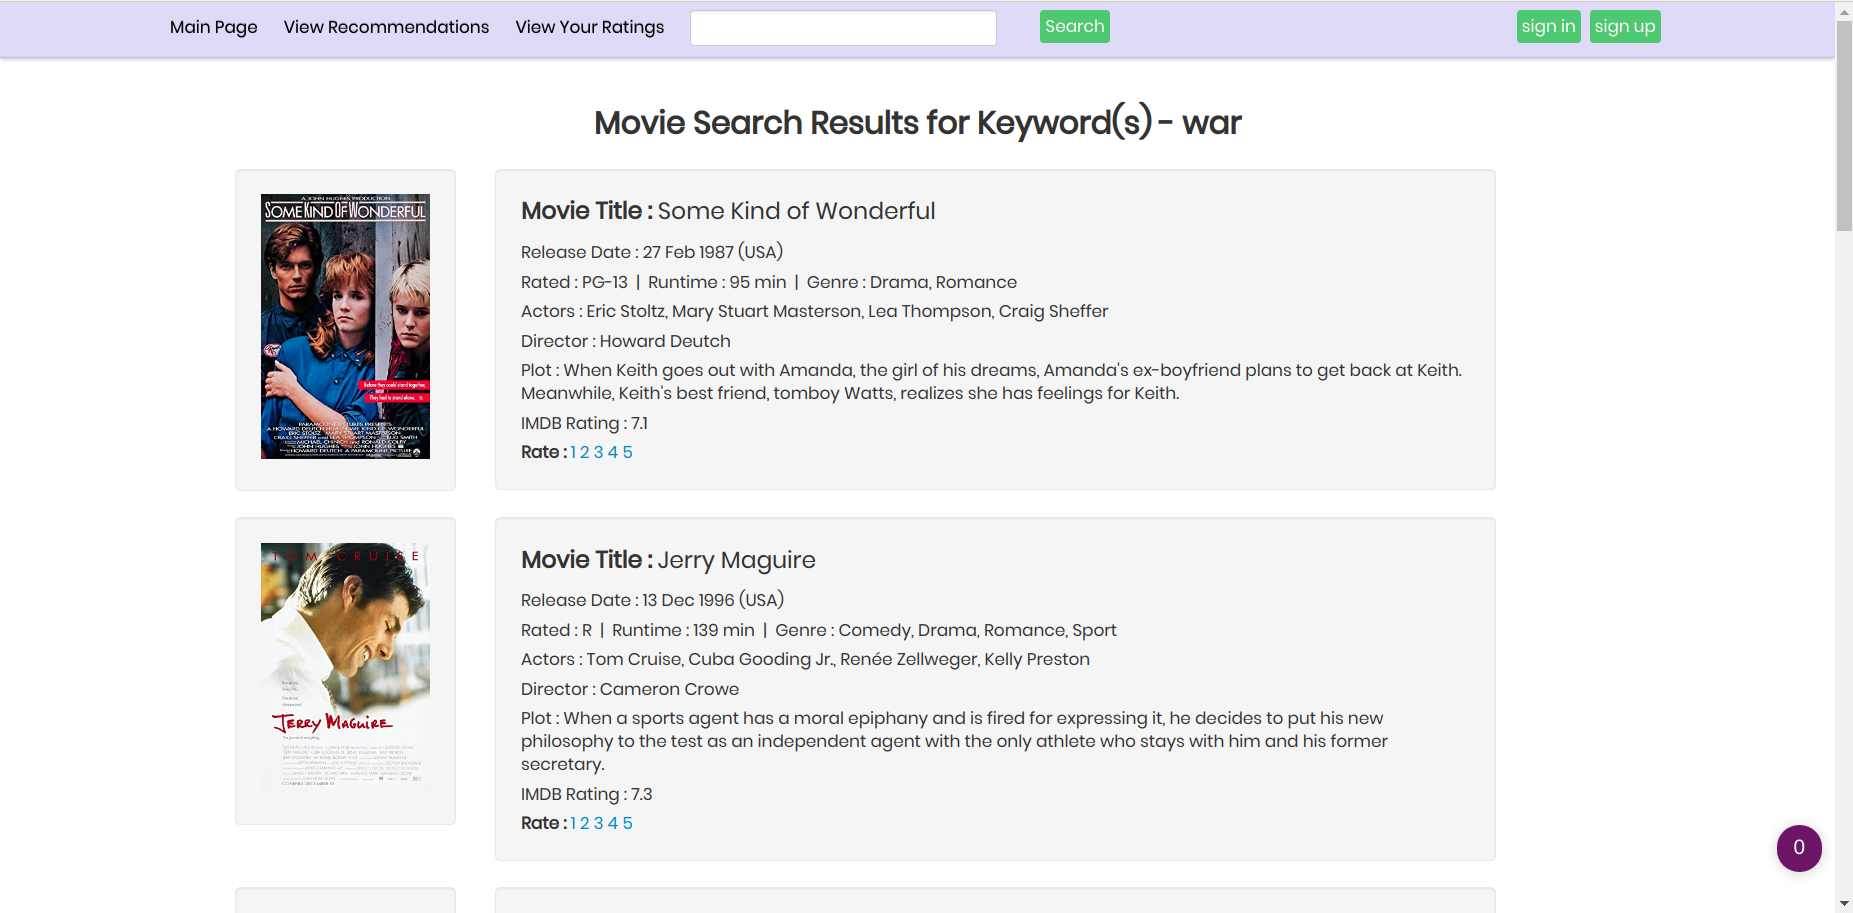Image resolution: width=1853 pixels, height=913 pixels.
Task: Give Jerry Maguire a rating of 3
Action: [x=599, y=824]
